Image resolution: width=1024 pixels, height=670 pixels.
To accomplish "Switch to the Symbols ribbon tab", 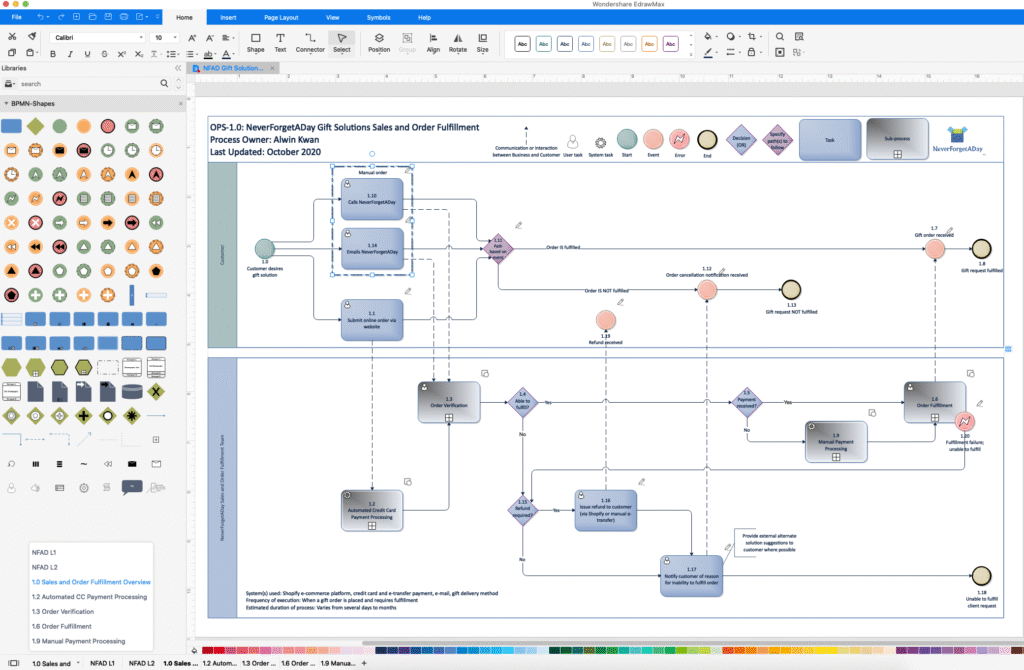I will (378, 18).
